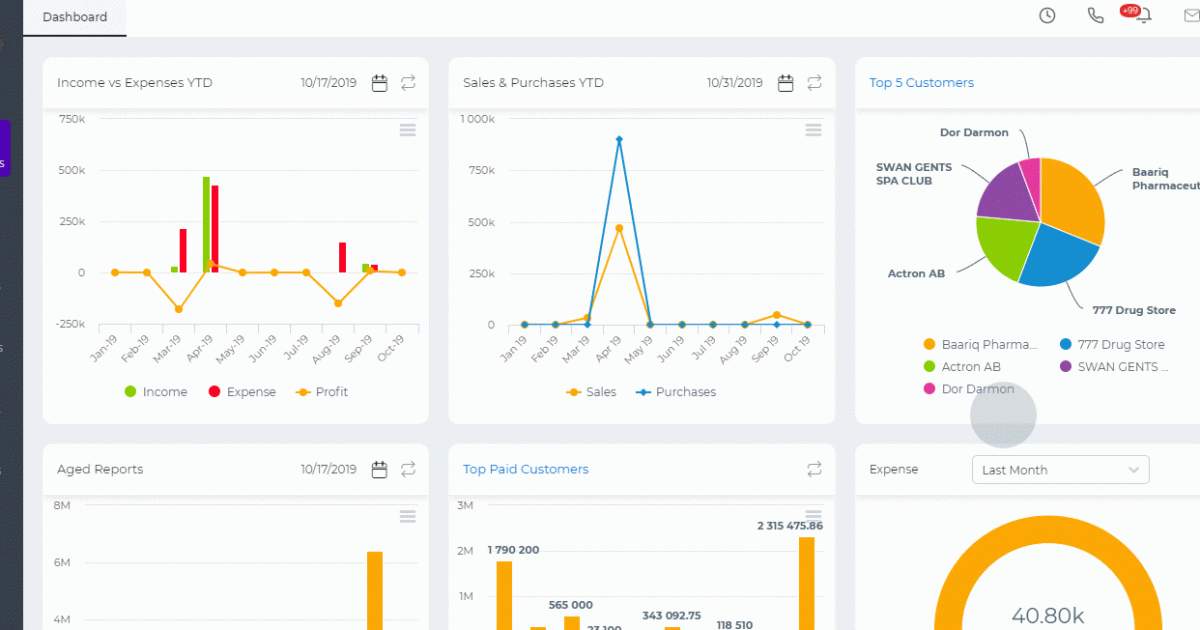Viewport: 1200px width, 630px height.
Task: Click the 10/17/2019 date of Aged Reports
Action: click(328, 469)
